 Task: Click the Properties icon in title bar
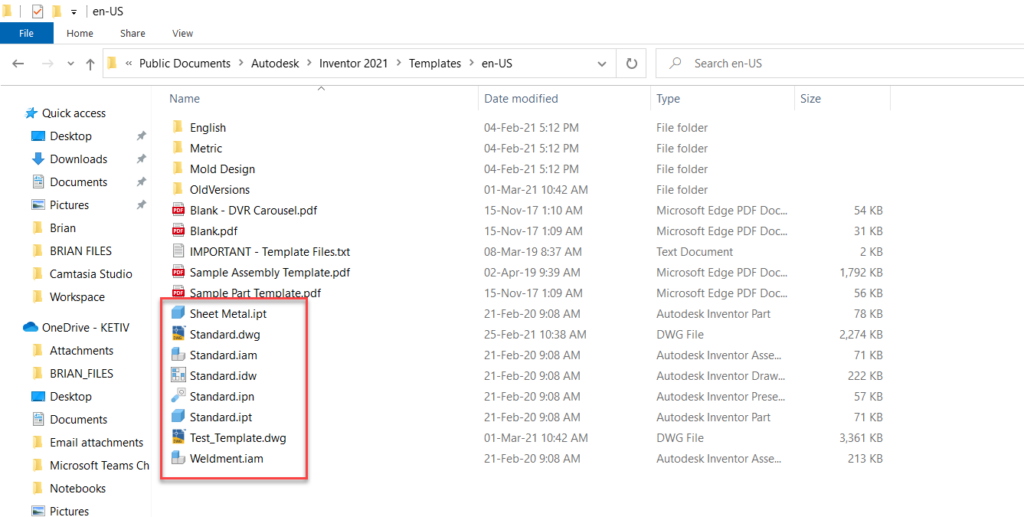click(37, 11)
